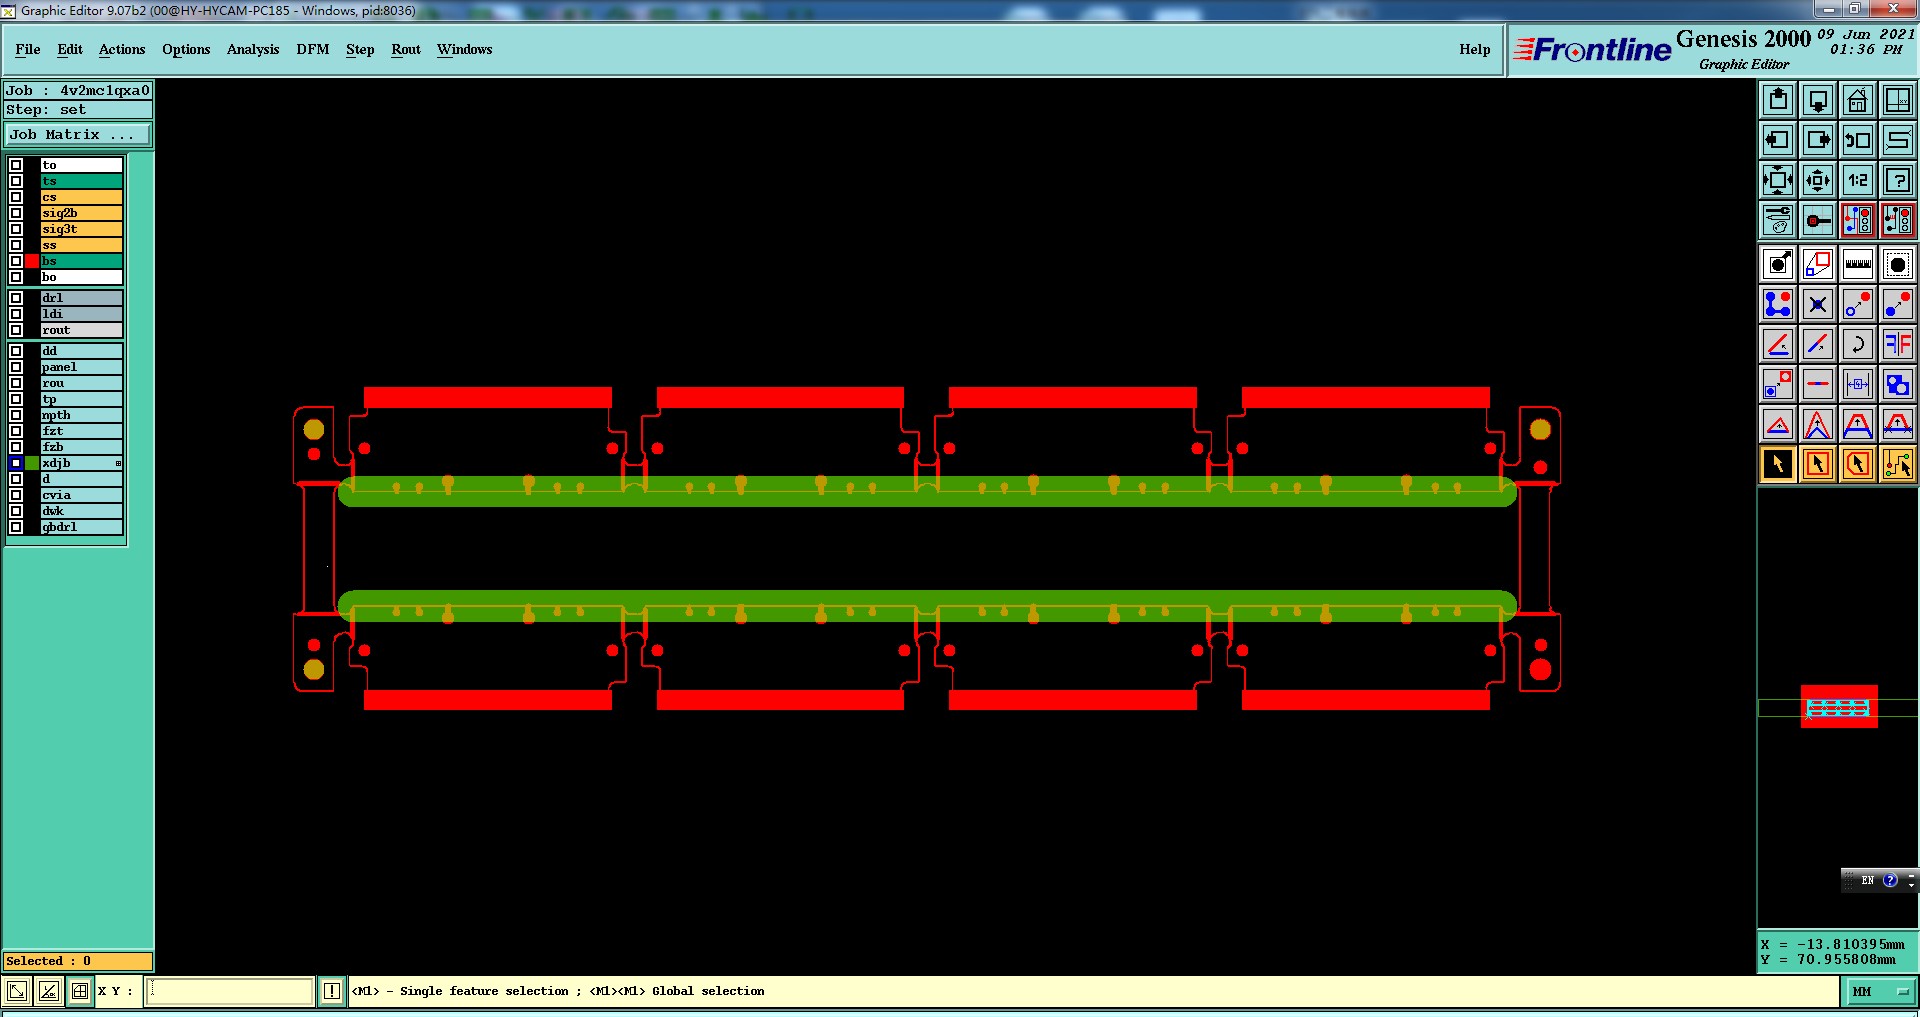The width and height of the screenshot is (1920, 1017).
Task: Open the wrench and palette settings icon
Action: pyautogui.click(x=1777, y=220)
